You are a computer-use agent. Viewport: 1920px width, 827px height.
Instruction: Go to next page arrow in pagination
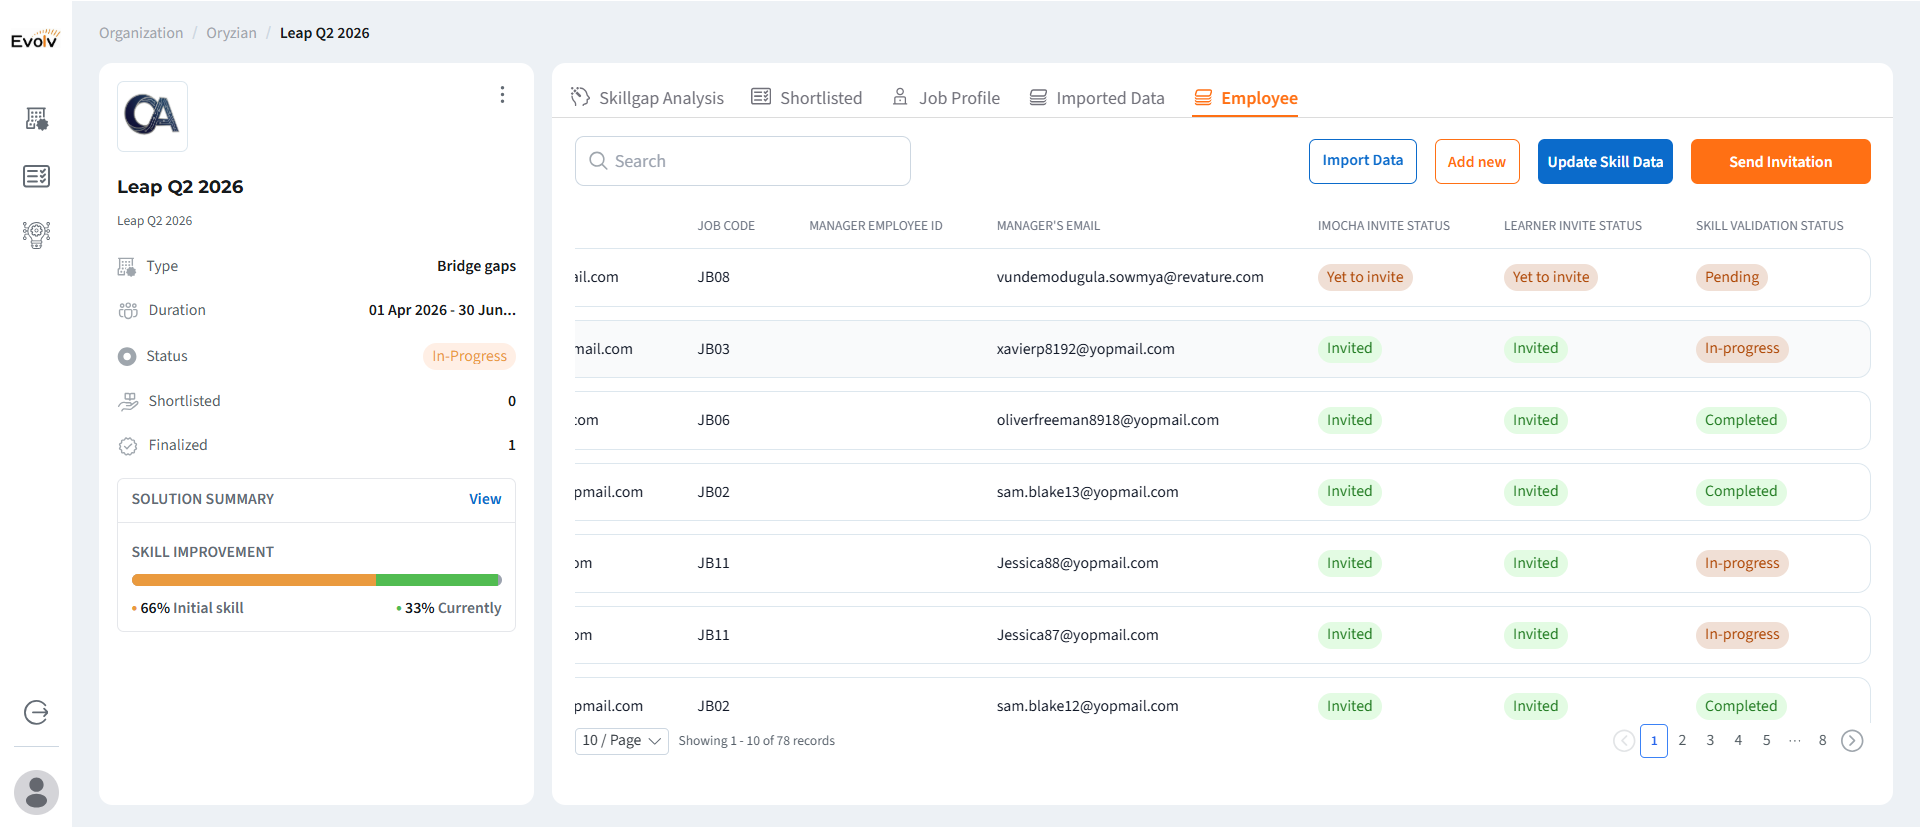pos(1852,741)
